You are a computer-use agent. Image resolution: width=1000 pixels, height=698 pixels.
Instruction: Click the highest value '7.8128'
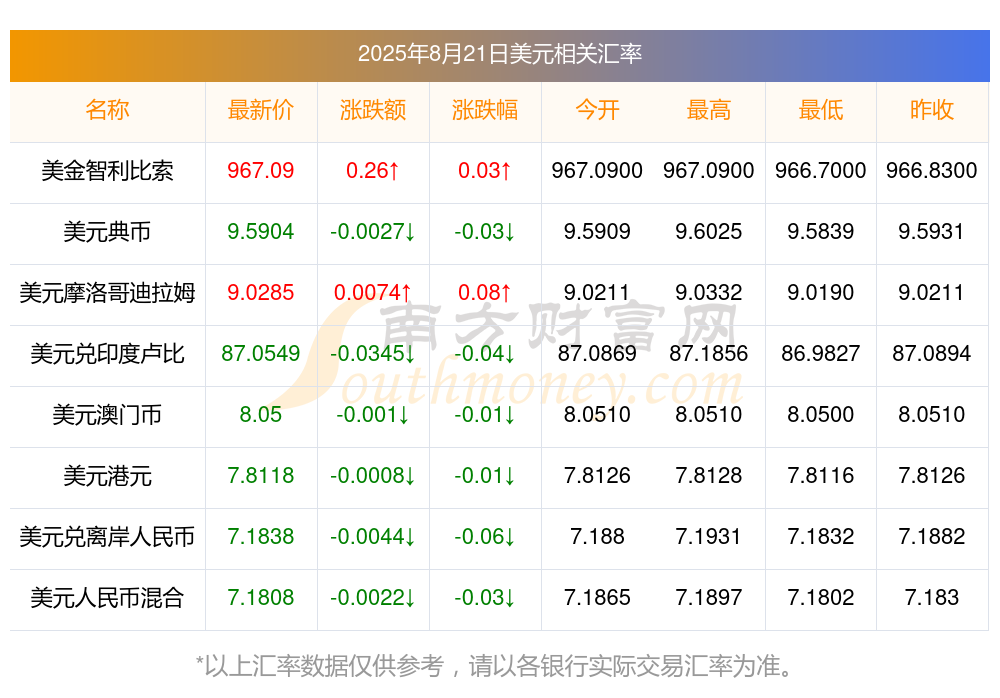pos(709,476)
